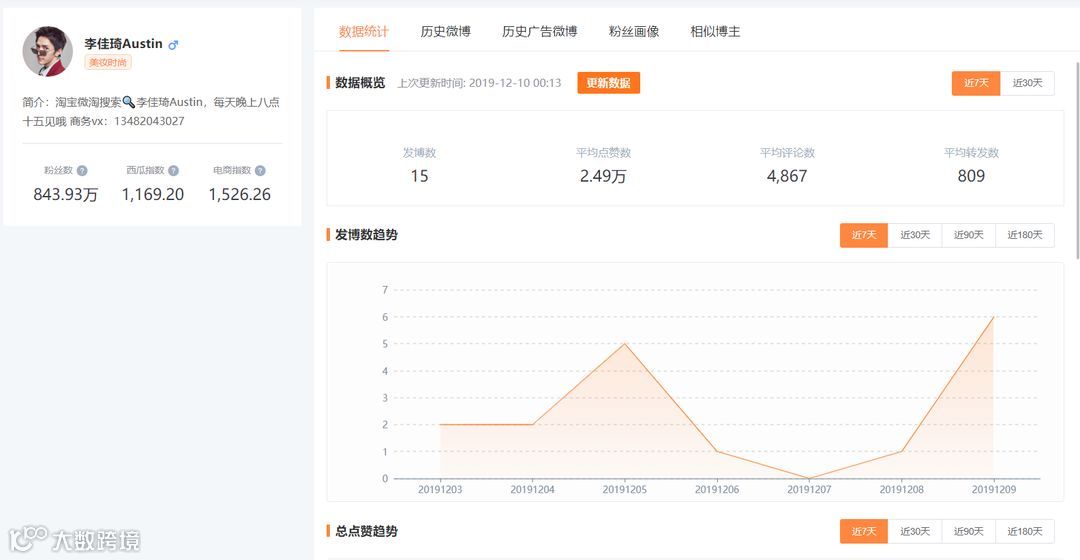
Task: Select 近7天 in 数据概览 section
Action: (x=976, y=83)
